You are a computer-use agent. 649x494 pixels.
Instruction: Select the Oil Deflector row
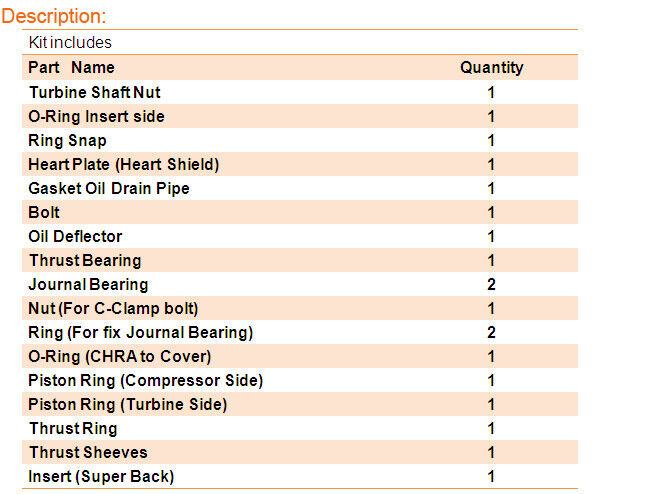point(75,236)
